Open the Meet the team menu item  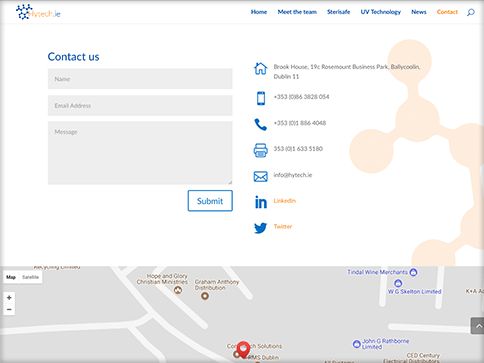click(297, 12)
